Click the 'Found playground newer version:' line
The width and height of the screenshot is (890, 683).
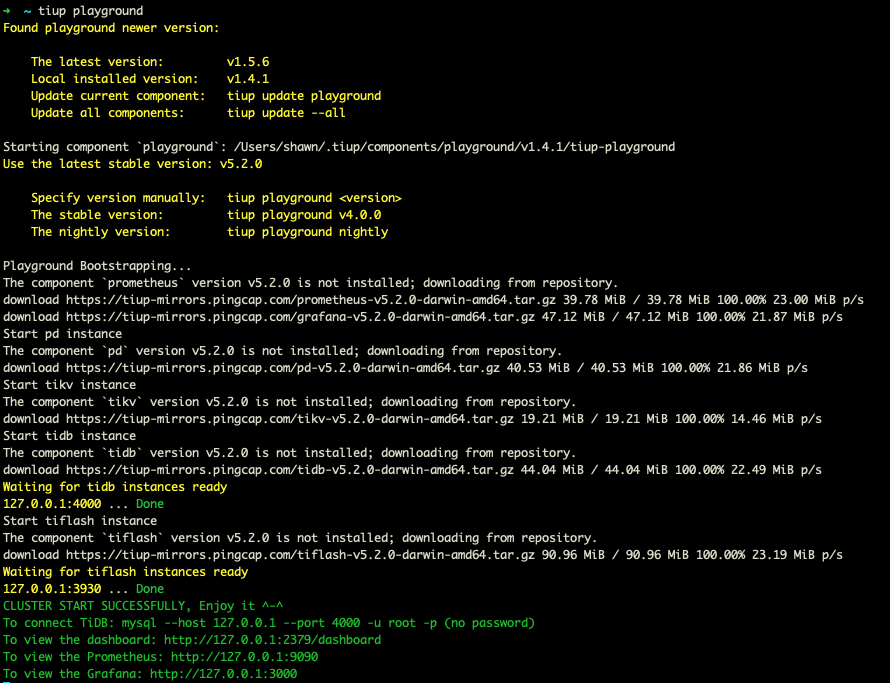[x=111, y=28]
